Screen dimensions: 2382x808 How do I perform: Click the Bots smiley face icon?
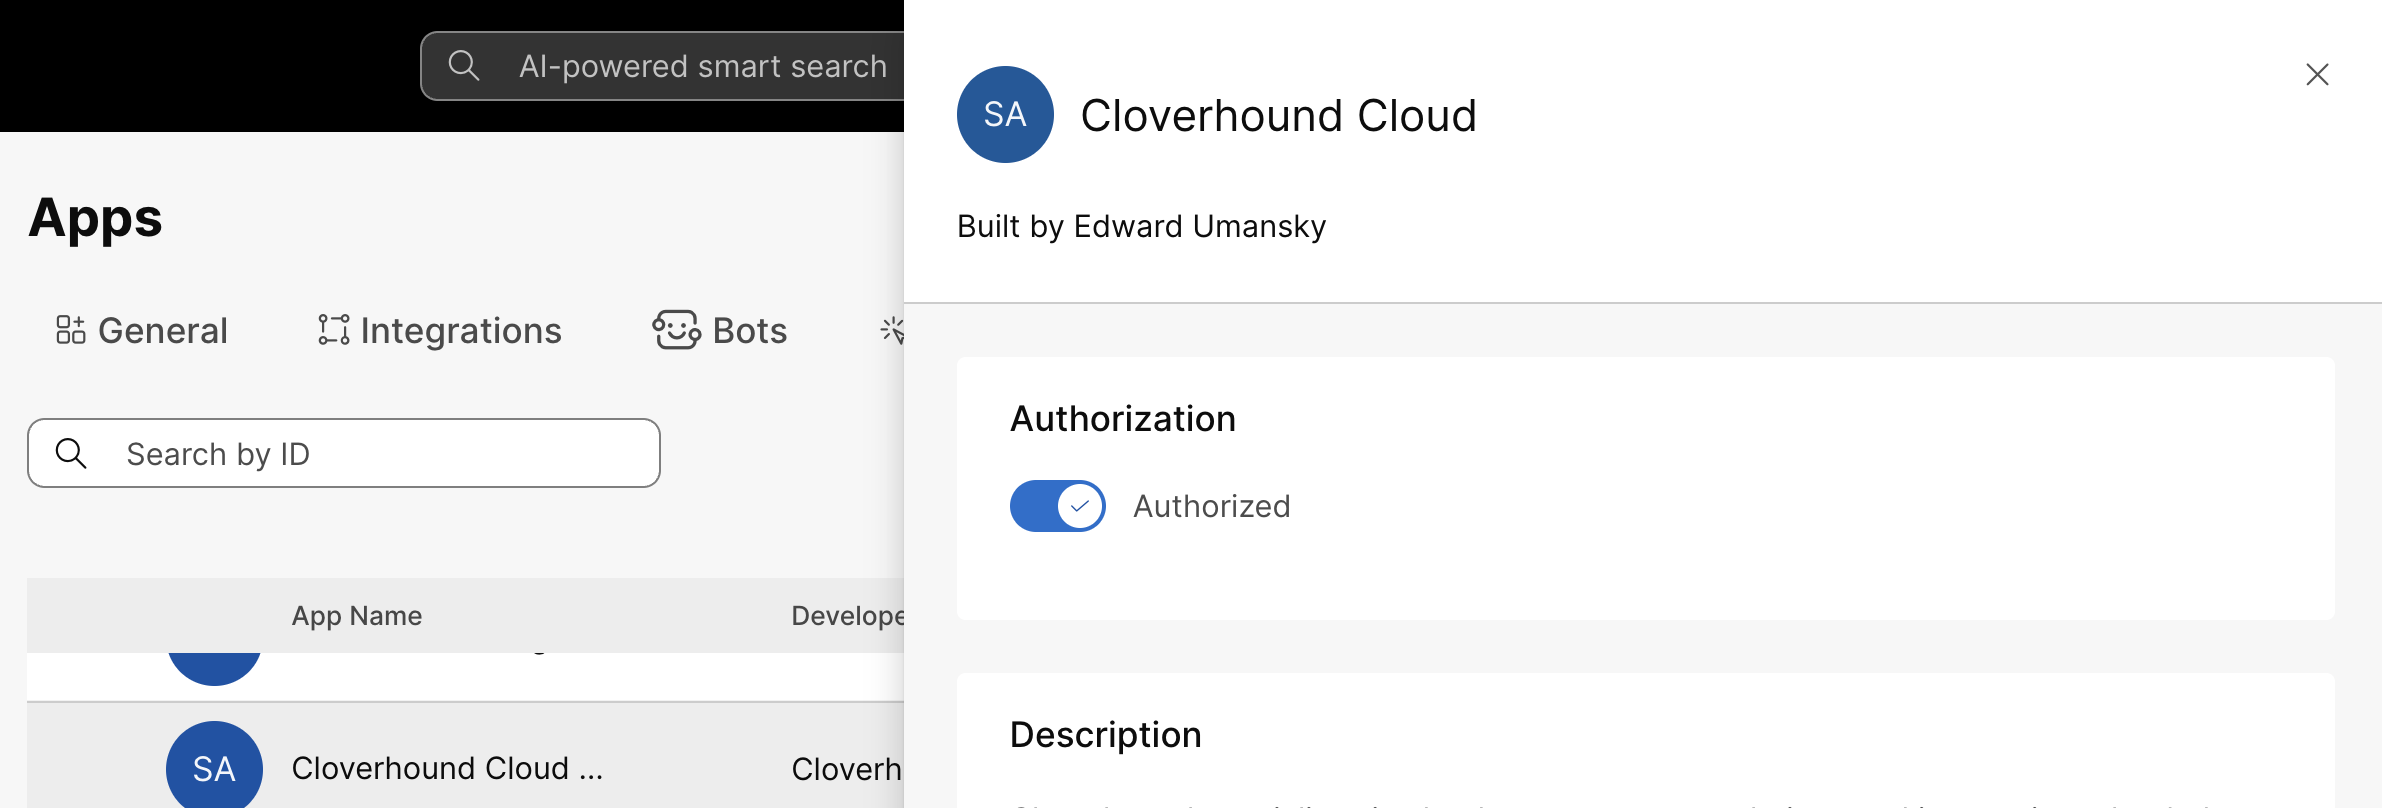[676, 330]
